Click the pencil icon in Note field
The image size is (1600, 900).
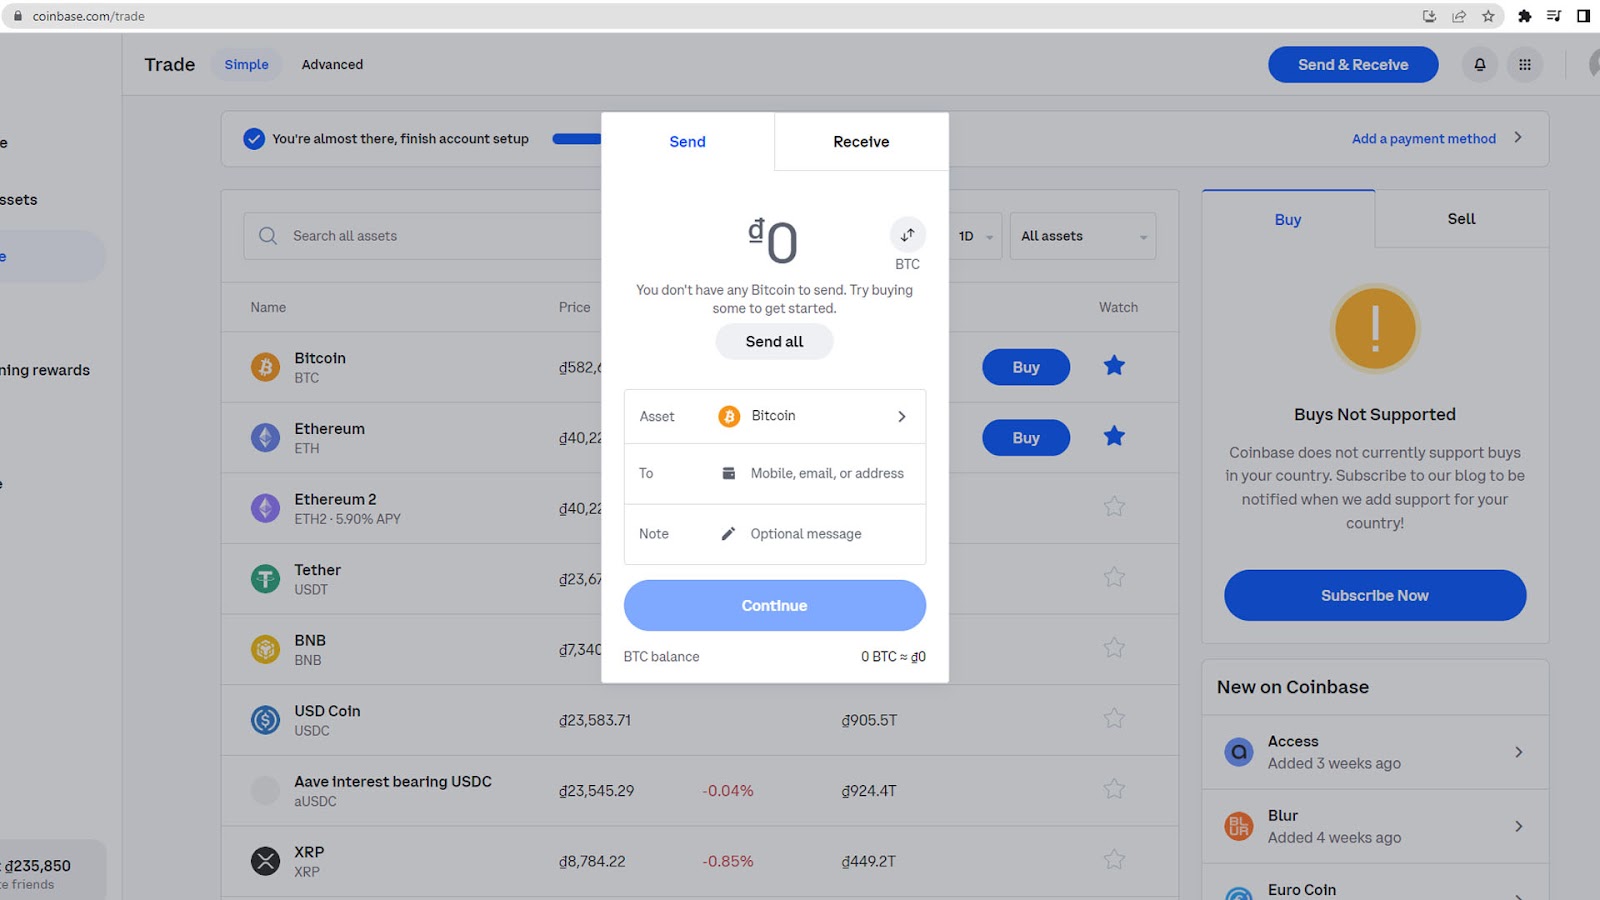point(728,534)
